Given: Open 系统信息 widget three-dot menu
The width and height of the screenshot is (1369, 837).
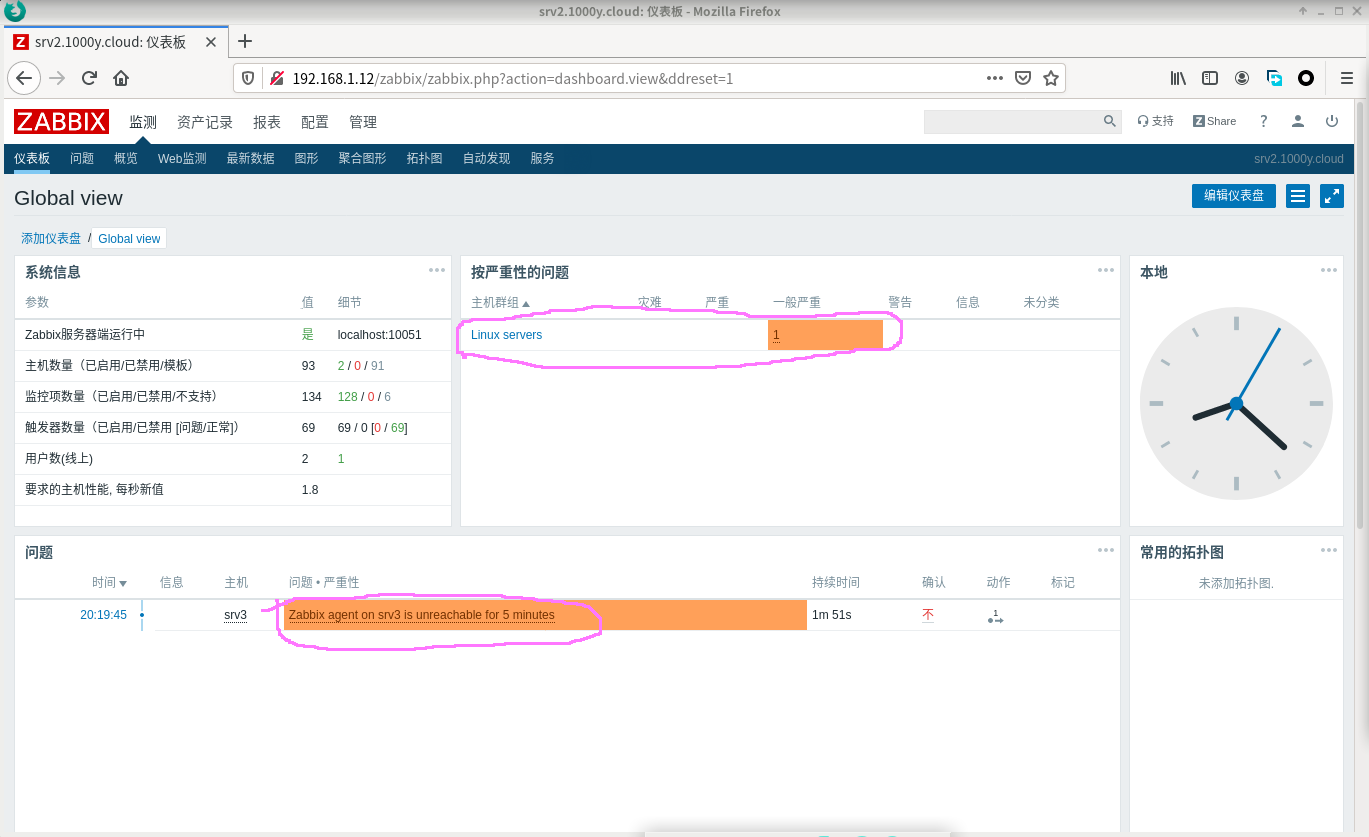Looking at the screenshot, I should 437,270.
